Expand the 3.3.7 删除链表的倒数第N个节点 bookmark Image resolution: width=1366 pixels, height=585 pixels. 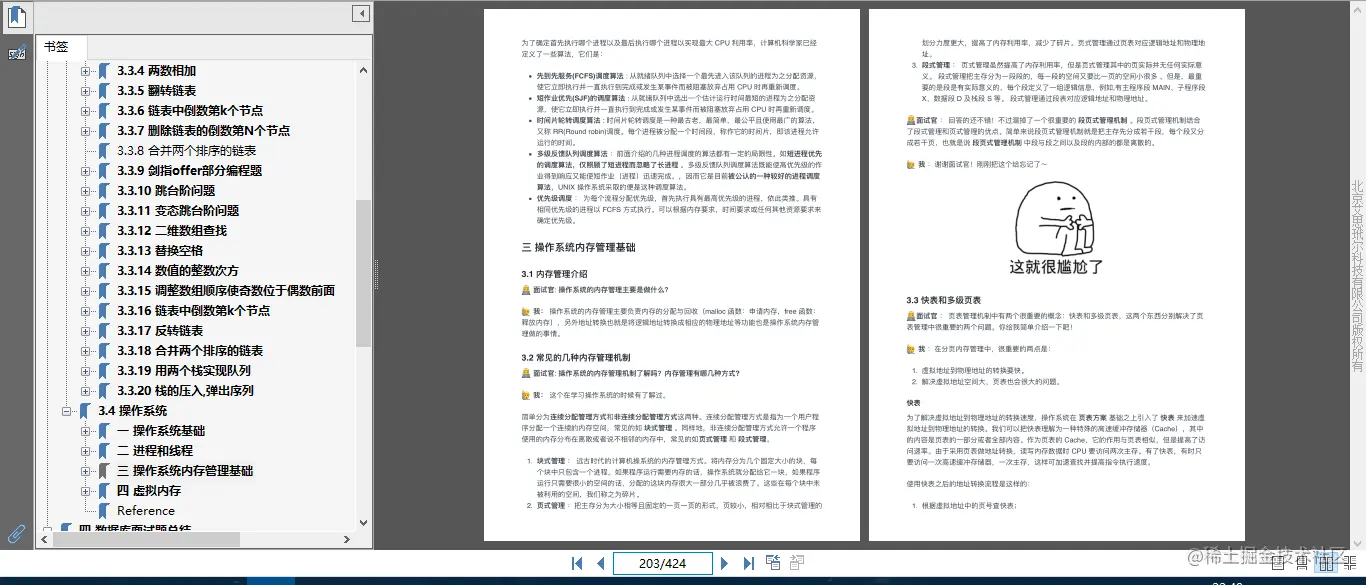[85, 131]
